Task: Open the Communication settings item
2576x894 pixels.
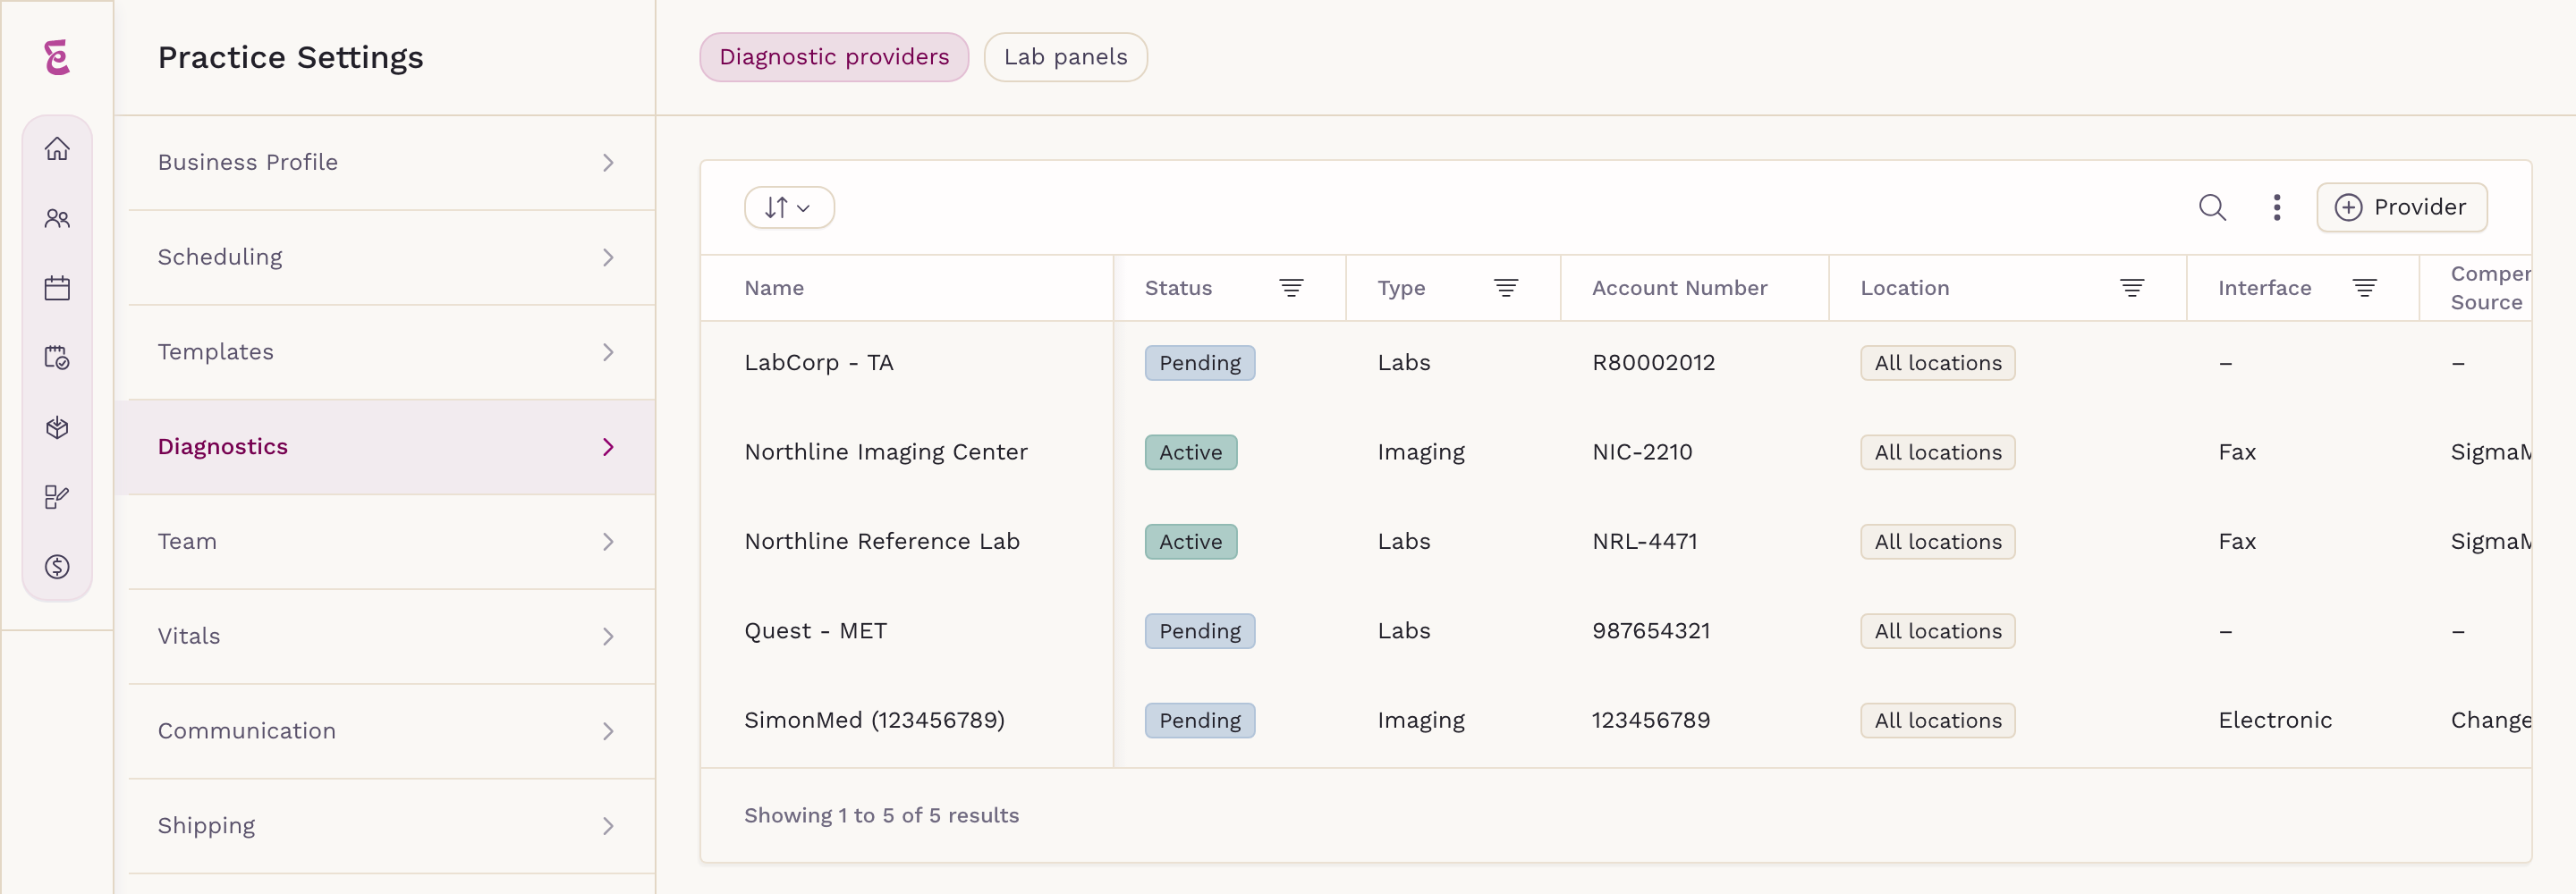Action: click(x=385, y=731)
